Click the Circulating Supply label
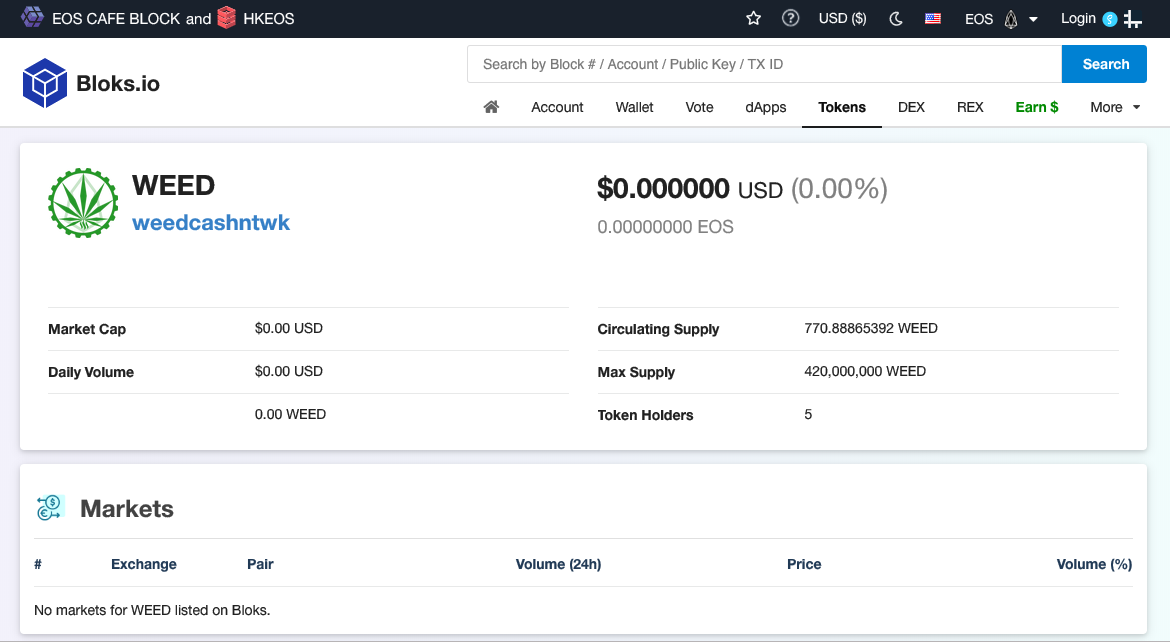Viewport: 1170px width, 643px height. coord(658,329)
